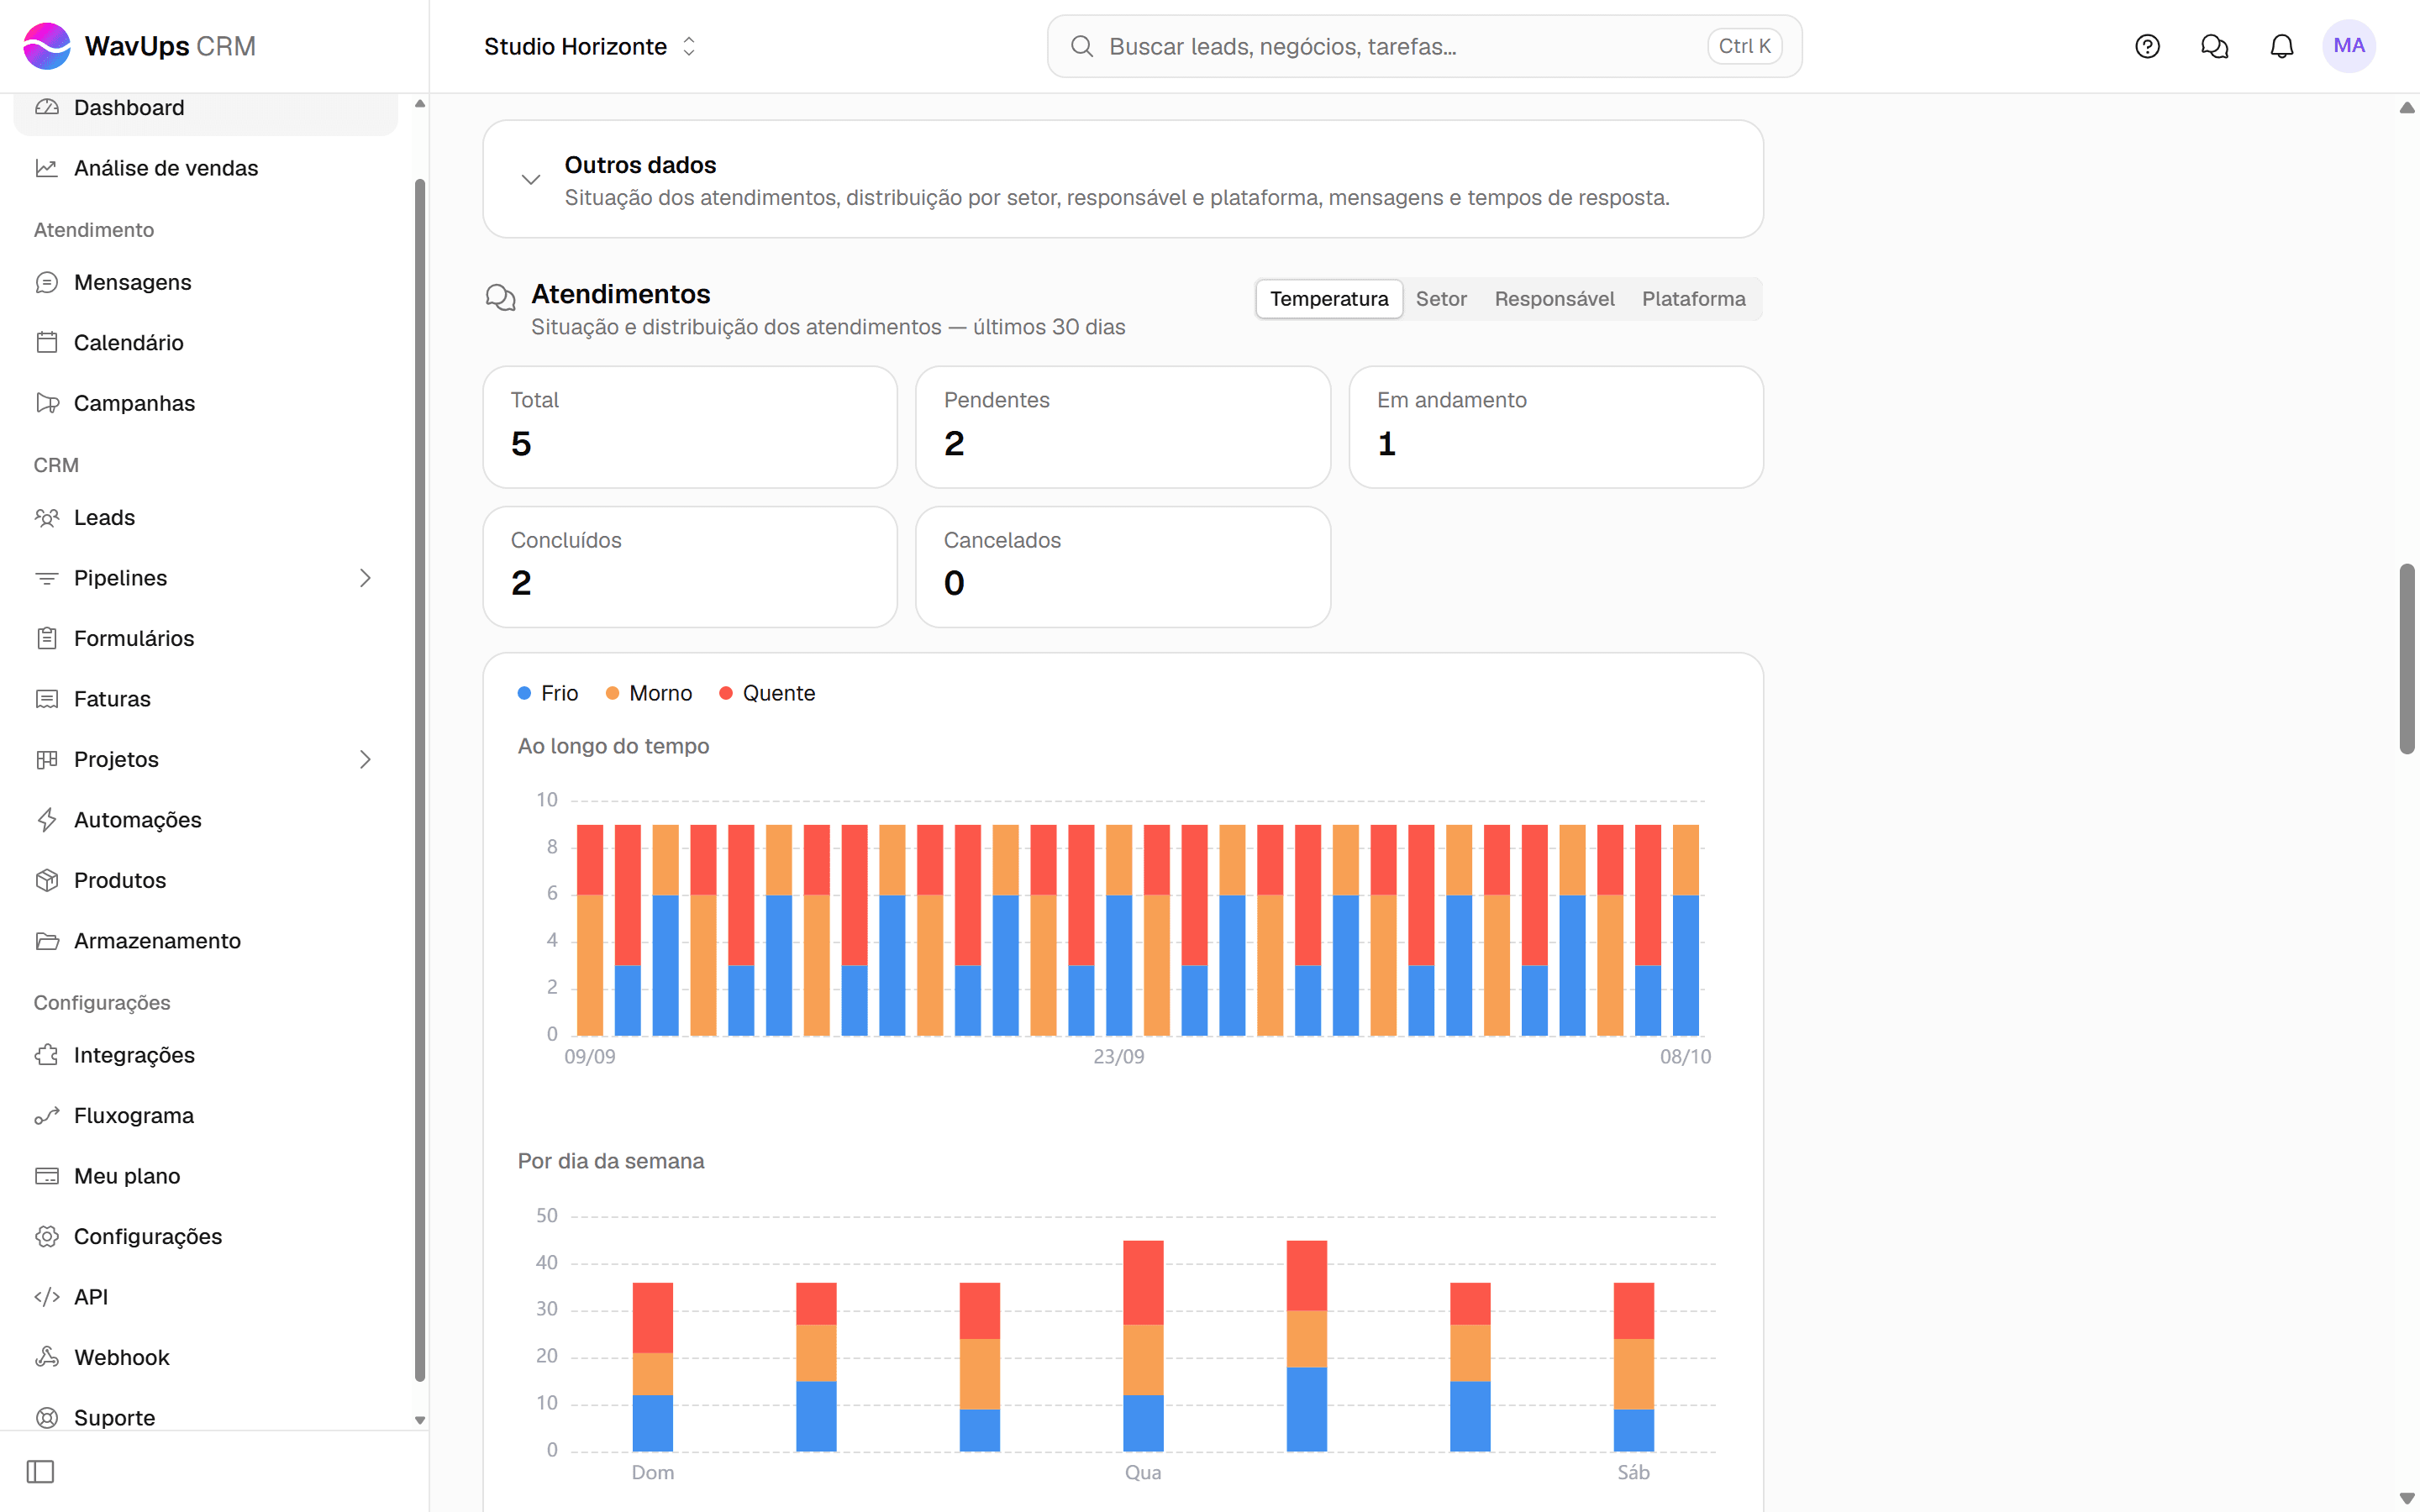
Task: Open the chat bubbles icon in the header
Action: tap(2214, 46)
